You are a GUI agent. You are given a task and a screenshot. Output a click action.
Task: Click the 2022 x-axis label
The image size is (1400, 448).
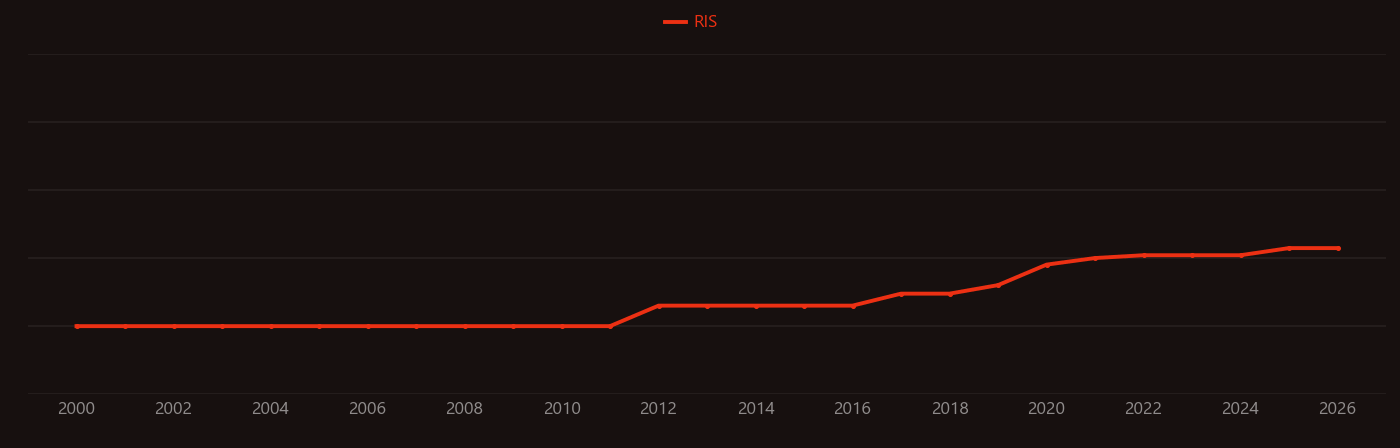tap(1144, 409)
